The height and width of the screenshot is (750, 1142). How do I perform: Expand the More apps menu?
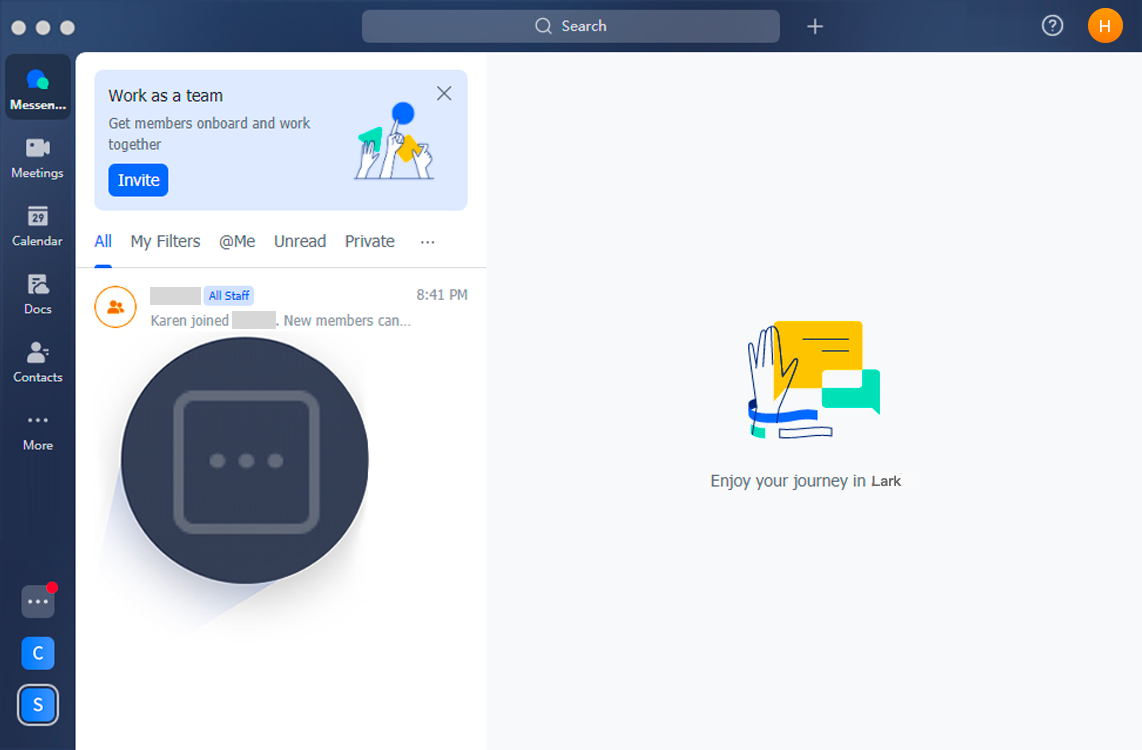38,430
